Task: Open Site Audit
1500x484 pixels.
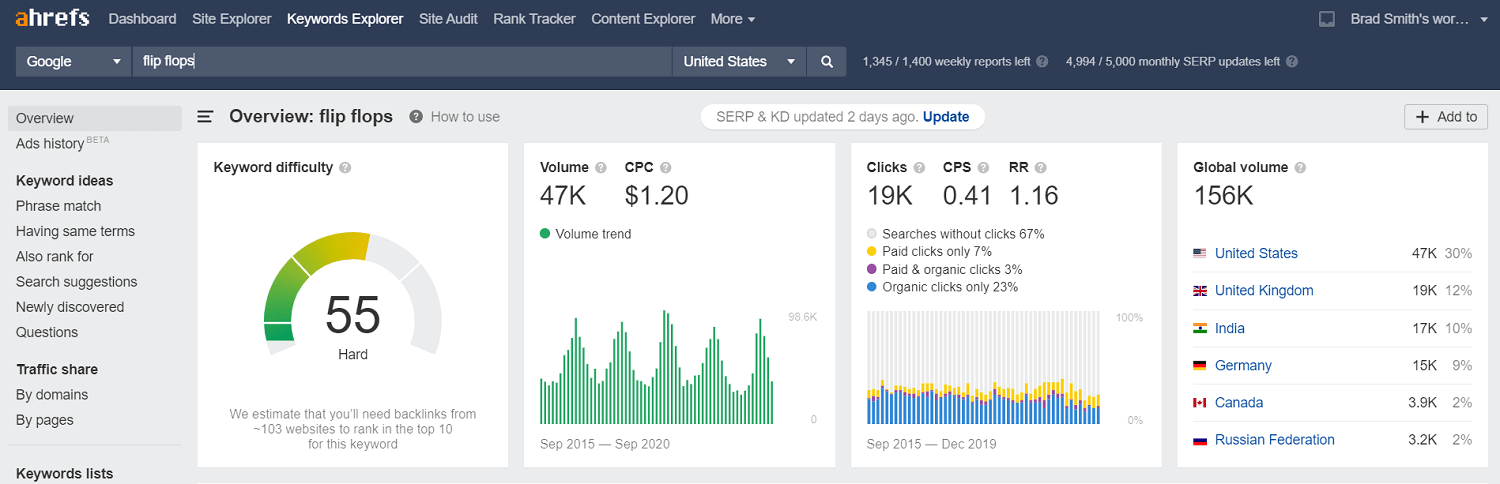Action: click(x=448, y=19)
